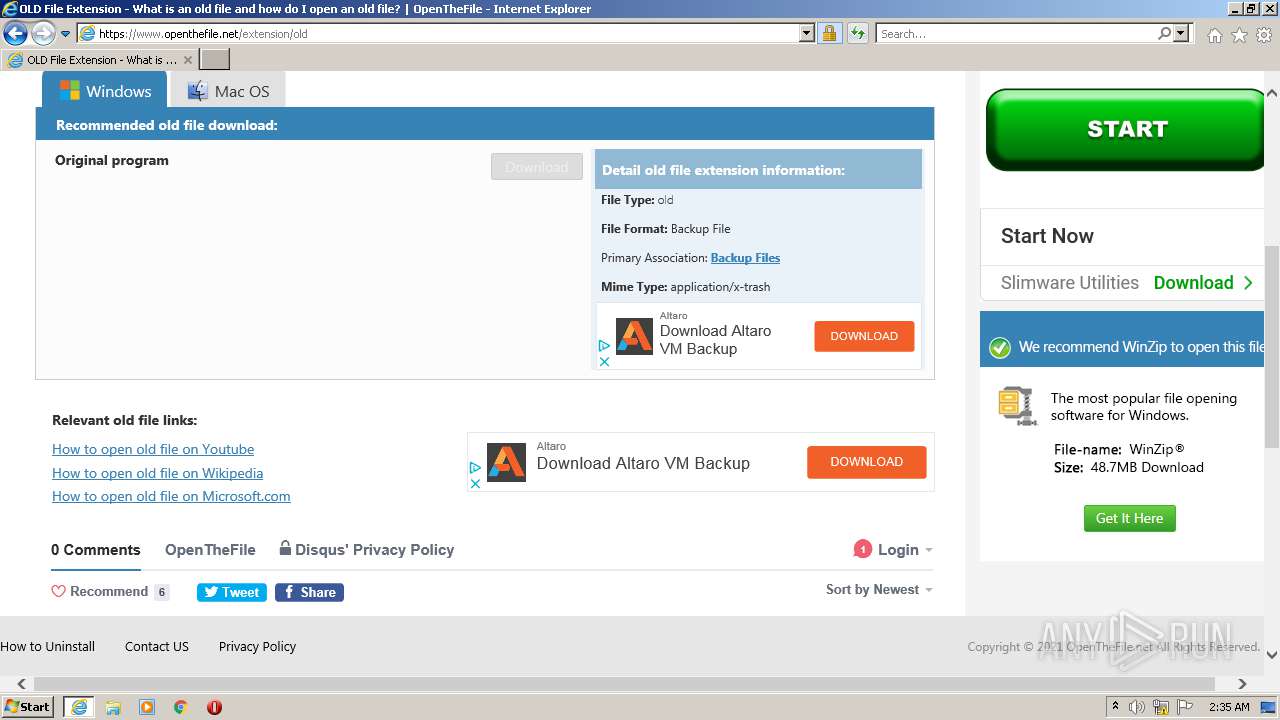Click AdChoices icon on wide Altaro banner
The width and height of the screenshot is (1280, 720).
[x=475, y=467]
